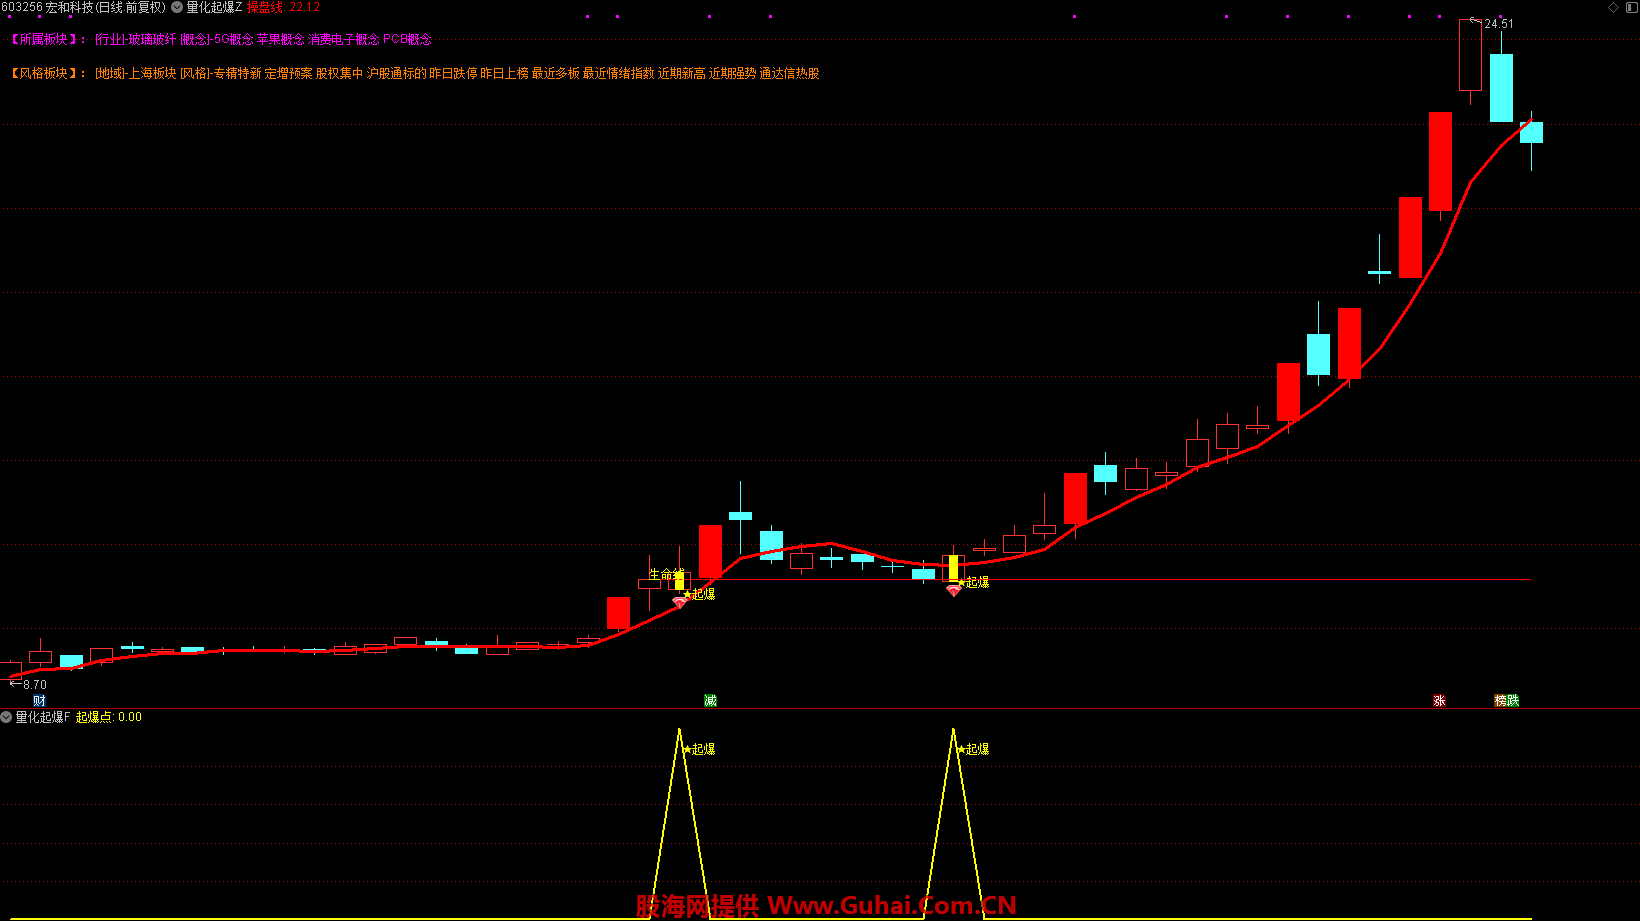This screenshot has height=921, width=1640.
Task: Click the 财 event marker below chart
Action: click(x=39, y=700)
